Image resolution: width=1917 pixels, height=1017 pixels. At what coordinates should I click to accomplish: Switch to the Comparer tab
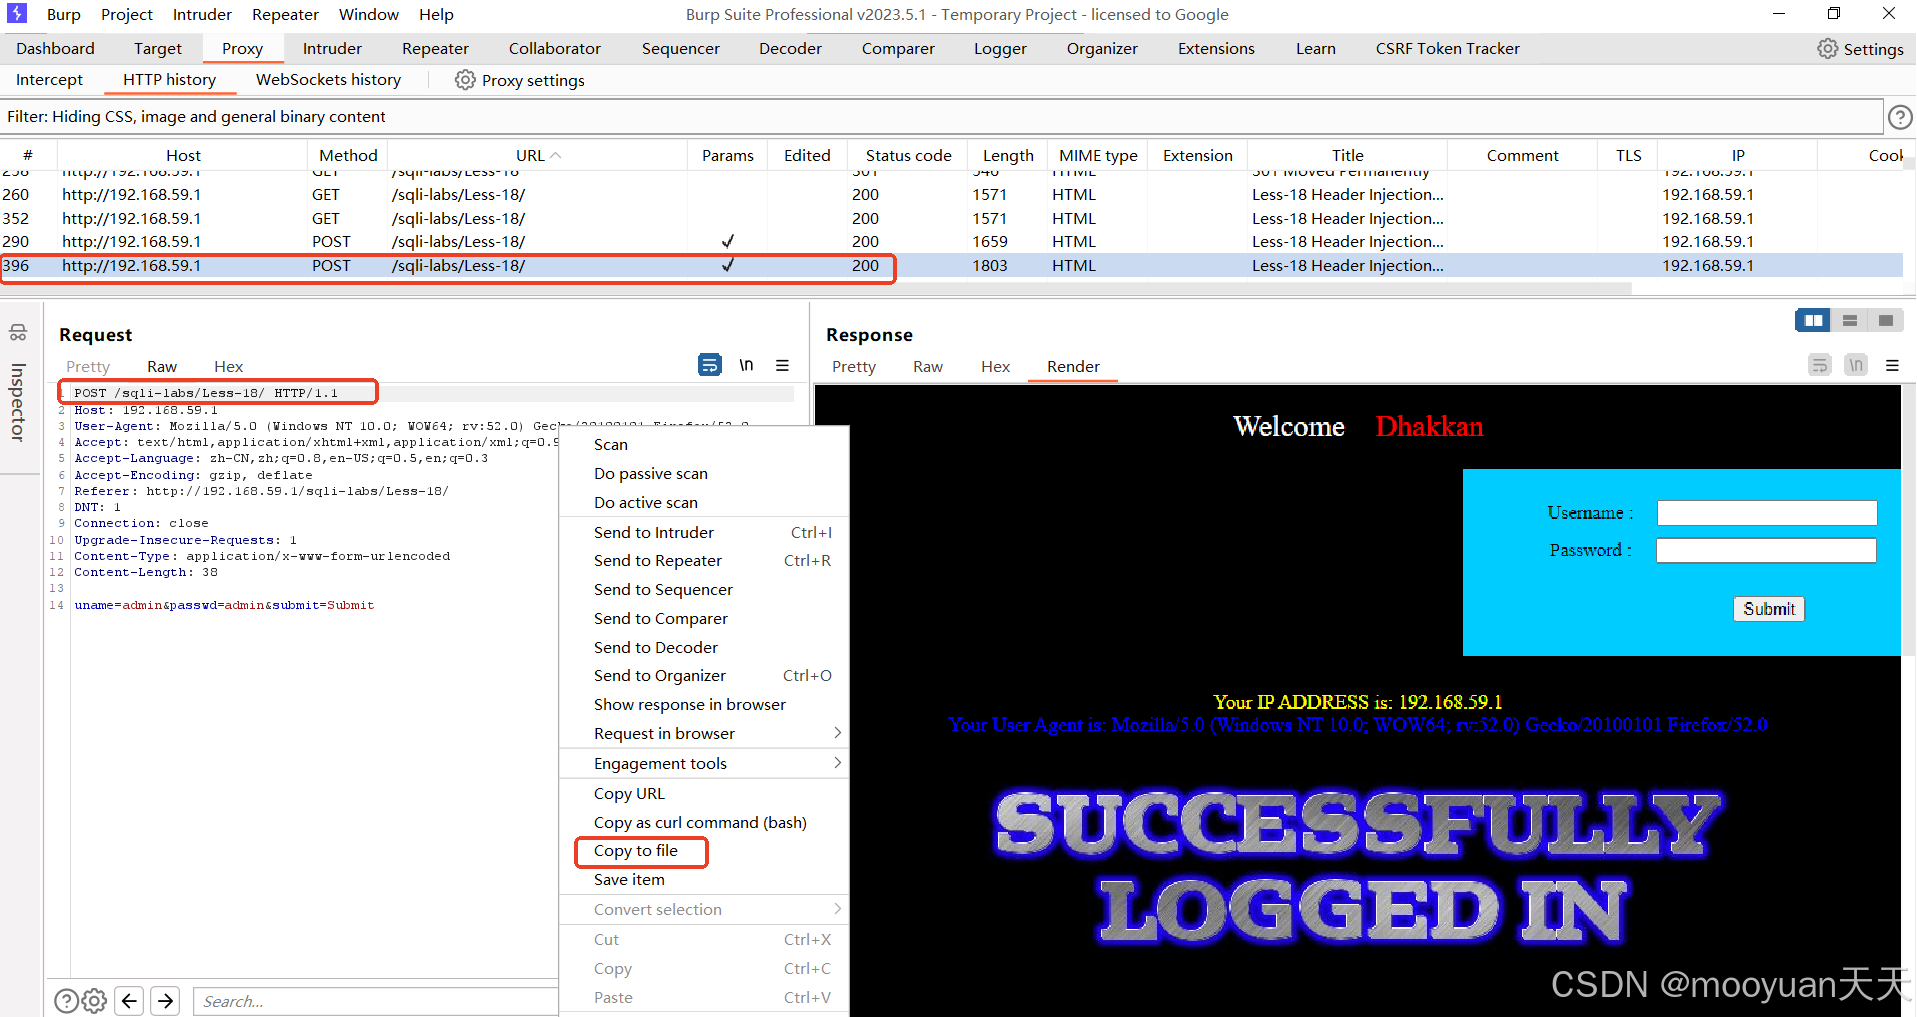[x=898, y=48]
